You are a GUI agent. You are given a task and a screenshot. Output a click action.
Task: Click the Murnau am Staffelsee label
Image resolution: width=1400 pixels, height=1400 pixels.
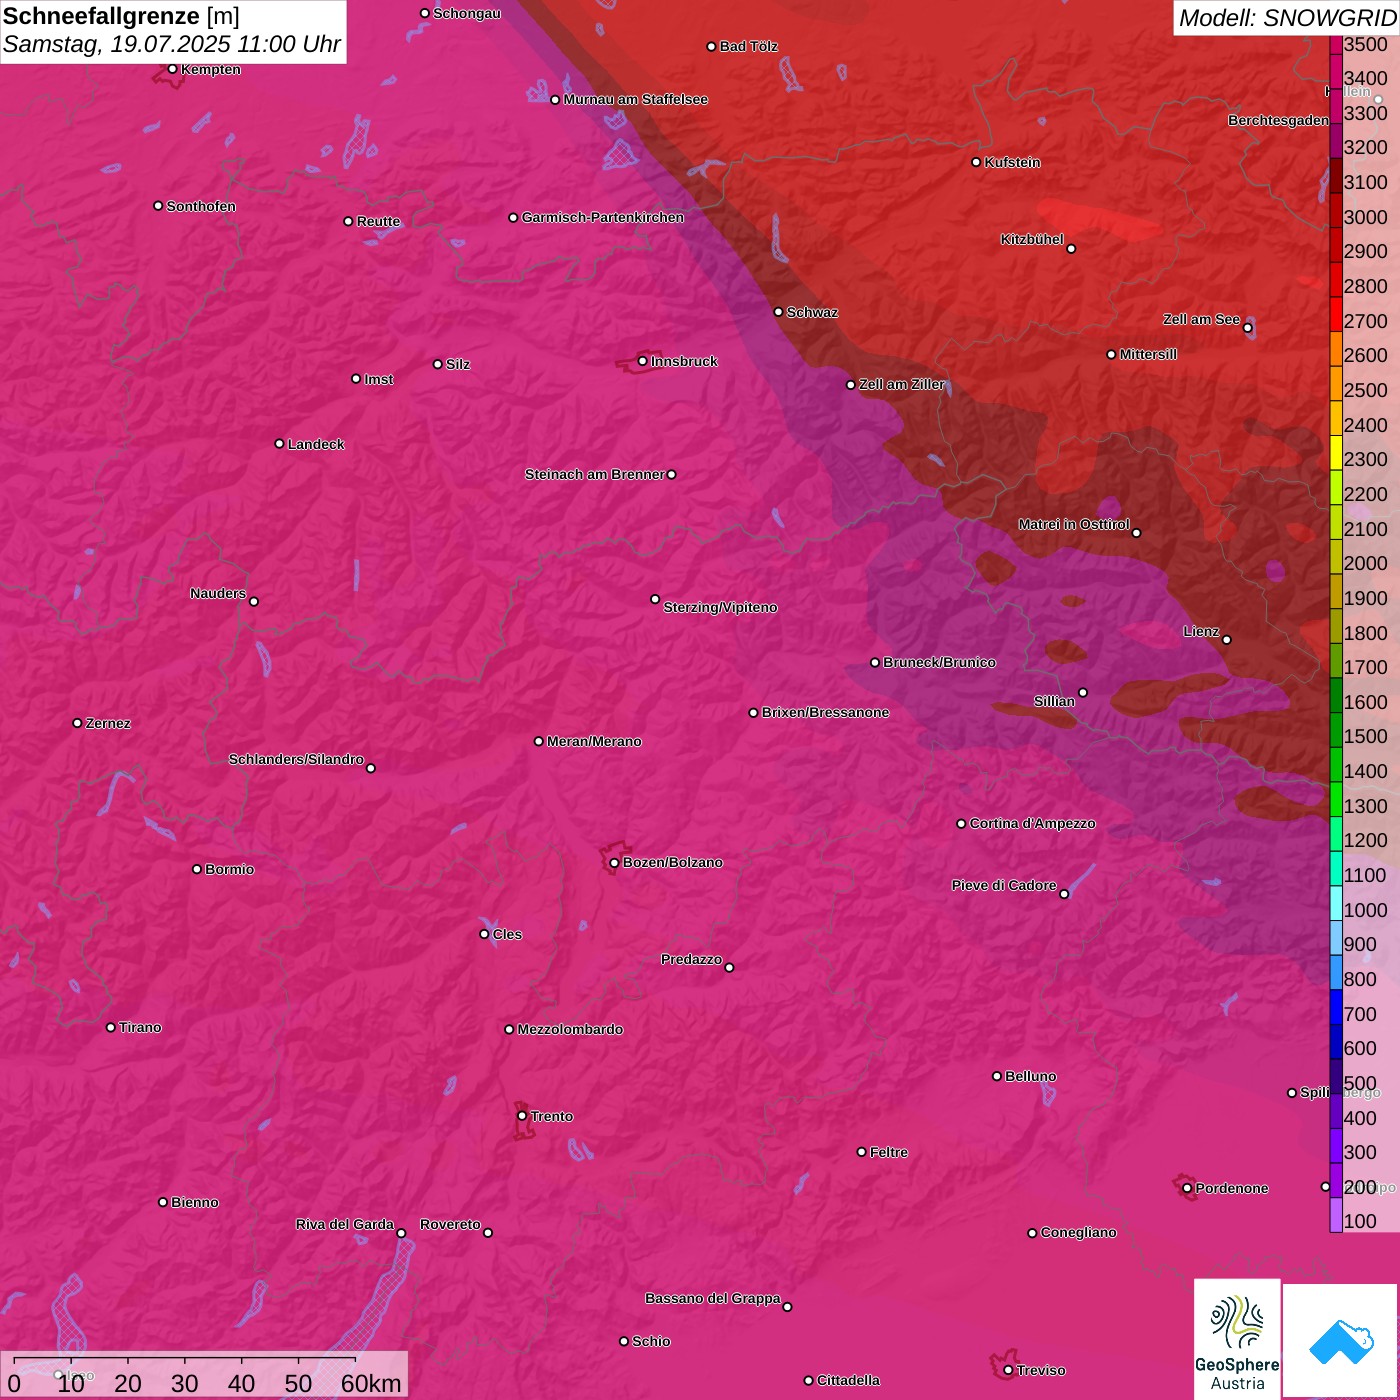tap(635, 99)
